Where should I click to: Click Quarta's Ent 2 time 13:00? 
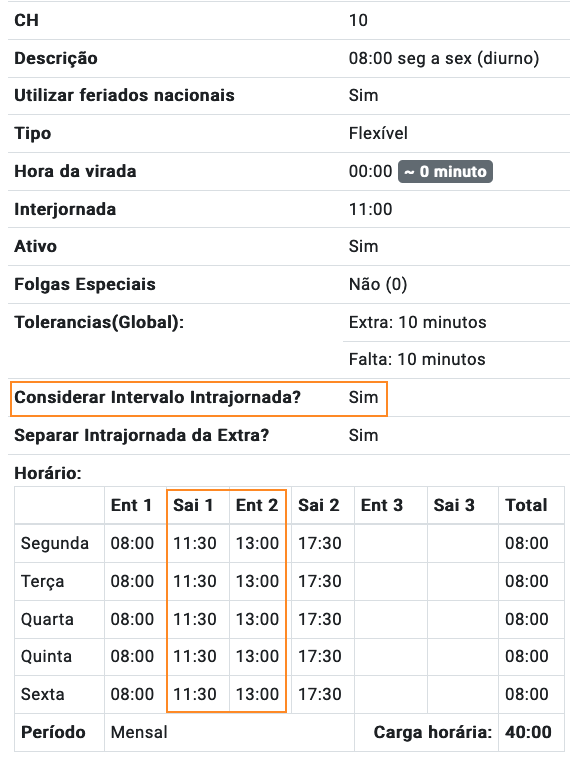pos(257,619)
